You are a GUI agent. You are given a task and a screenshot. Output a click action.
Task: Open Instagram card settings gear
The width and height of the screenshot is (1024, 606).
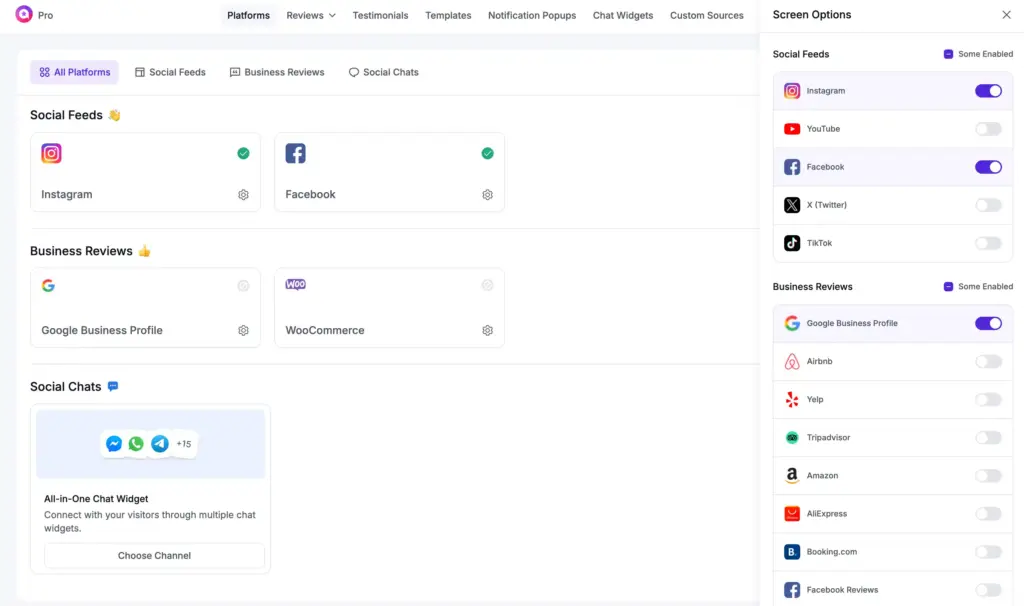point(243,195)
